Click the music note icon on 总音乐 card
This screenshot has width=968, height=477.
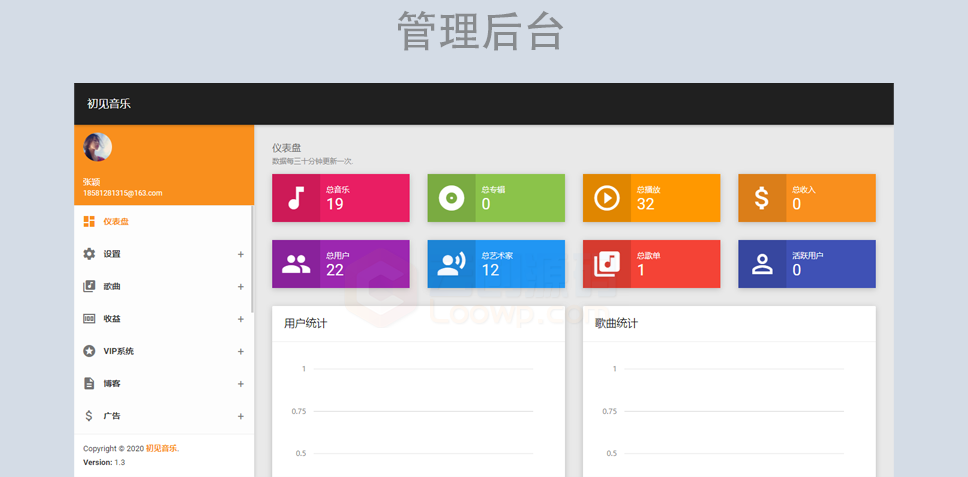(296, 198)
